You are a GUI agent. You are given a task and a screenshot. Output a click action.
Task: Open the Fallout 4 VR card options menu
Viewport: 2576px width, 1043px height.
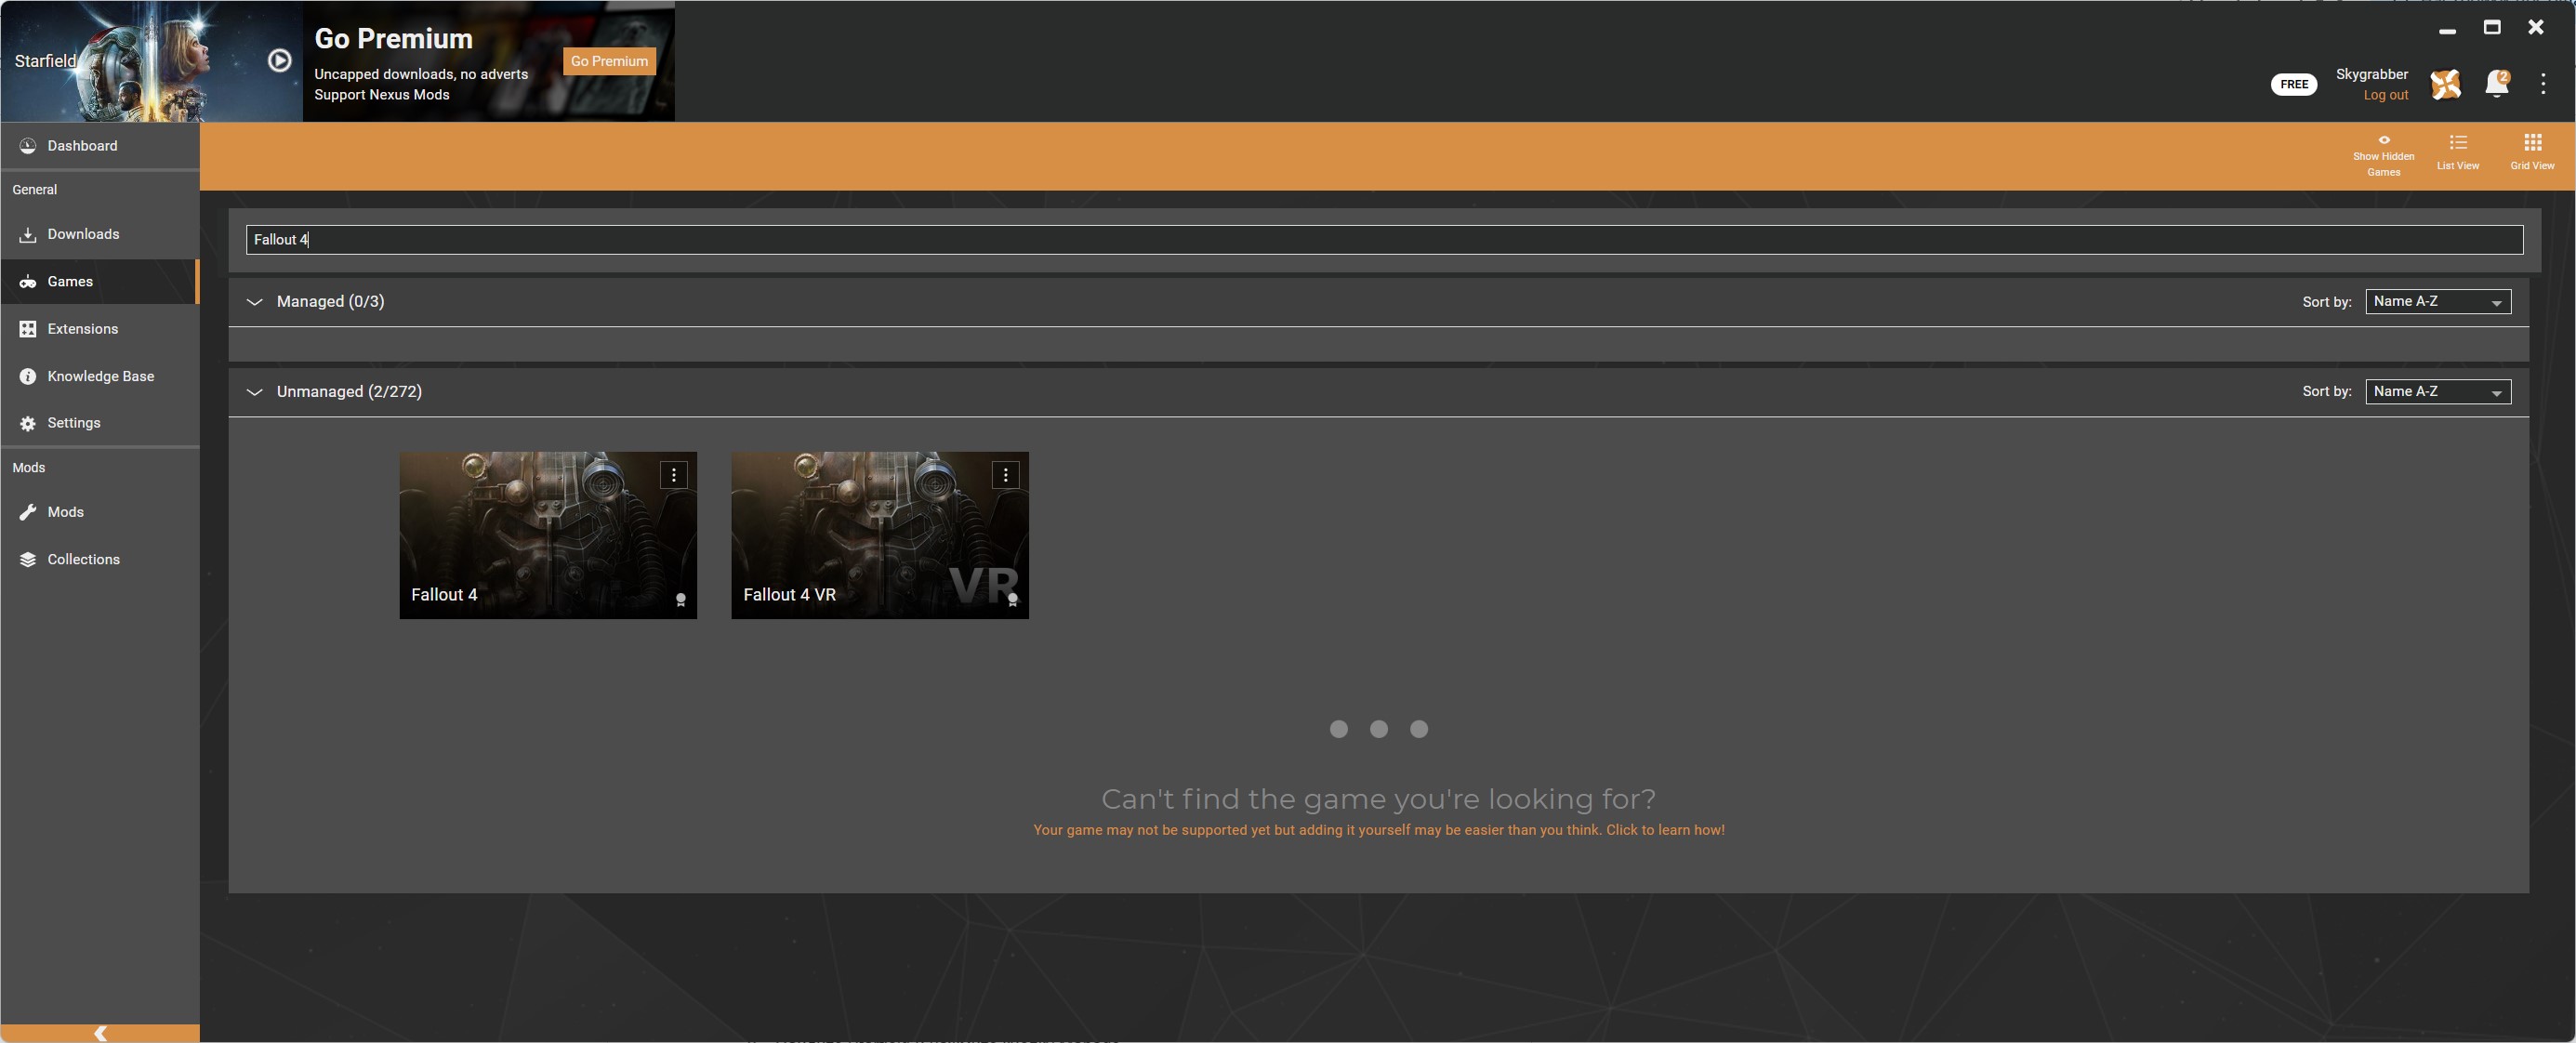[1005, 475]
